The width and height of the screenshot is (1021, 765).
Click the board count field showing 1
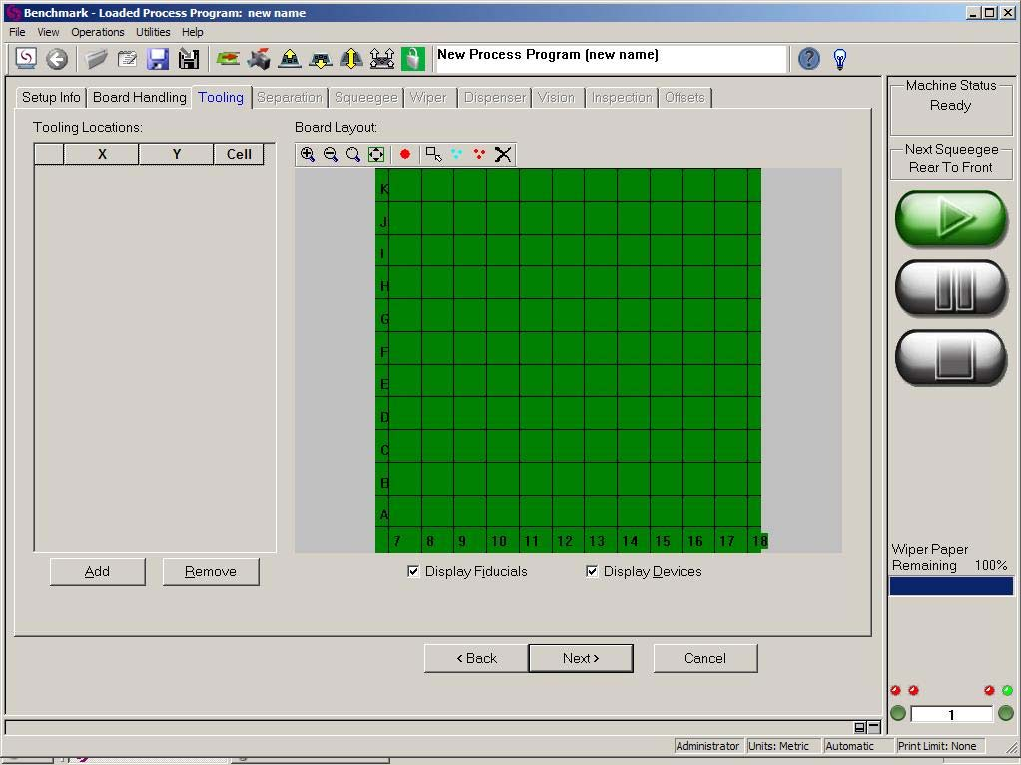(951, 714)
